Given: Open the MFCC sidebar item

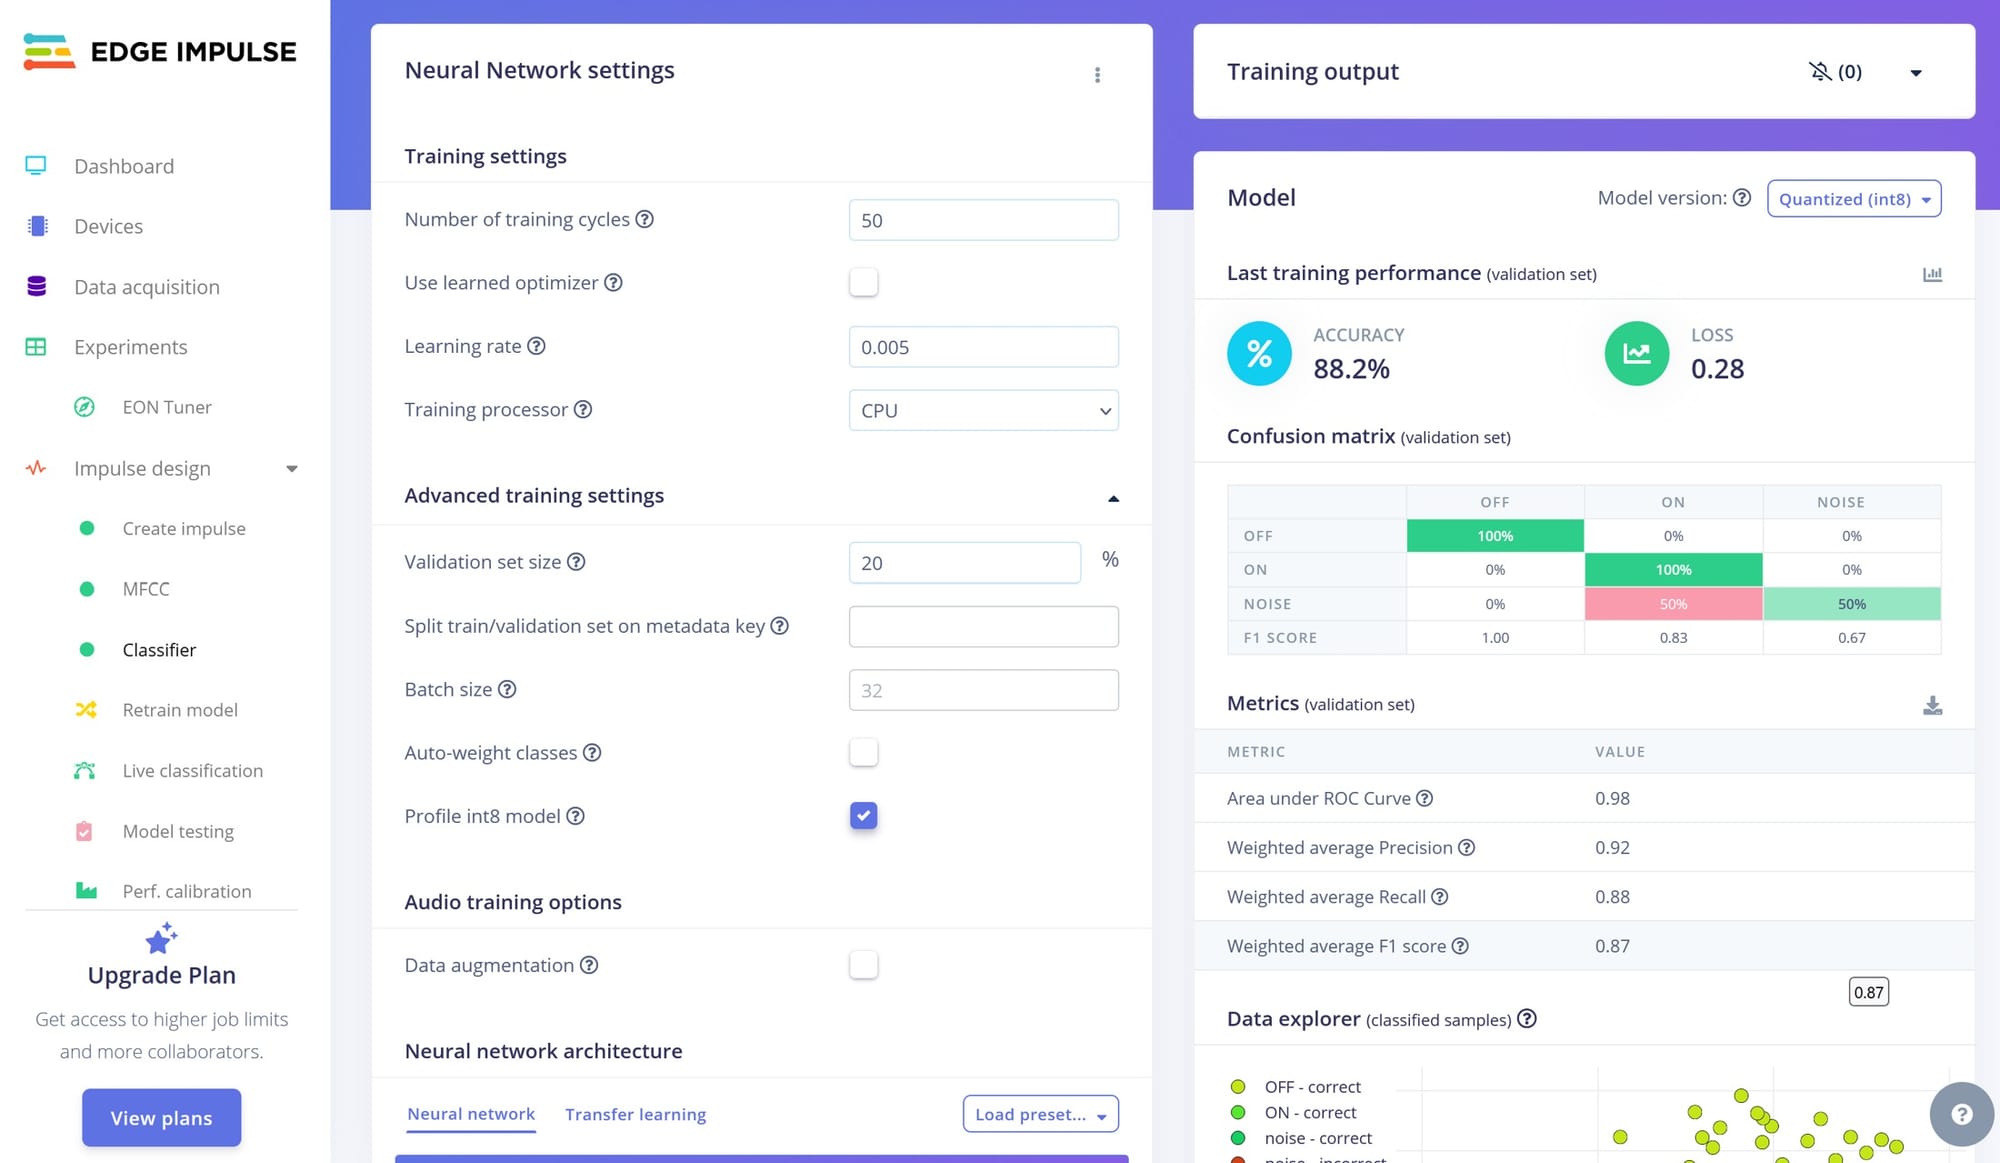Looking at the screenshot, I should coord(146,589).
